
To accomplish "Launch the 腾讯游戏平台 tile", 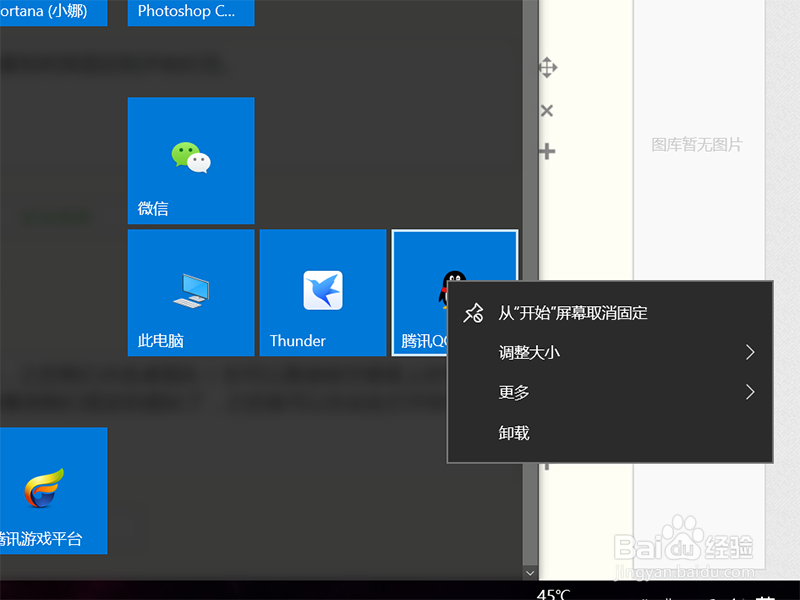I will [54, 490].
